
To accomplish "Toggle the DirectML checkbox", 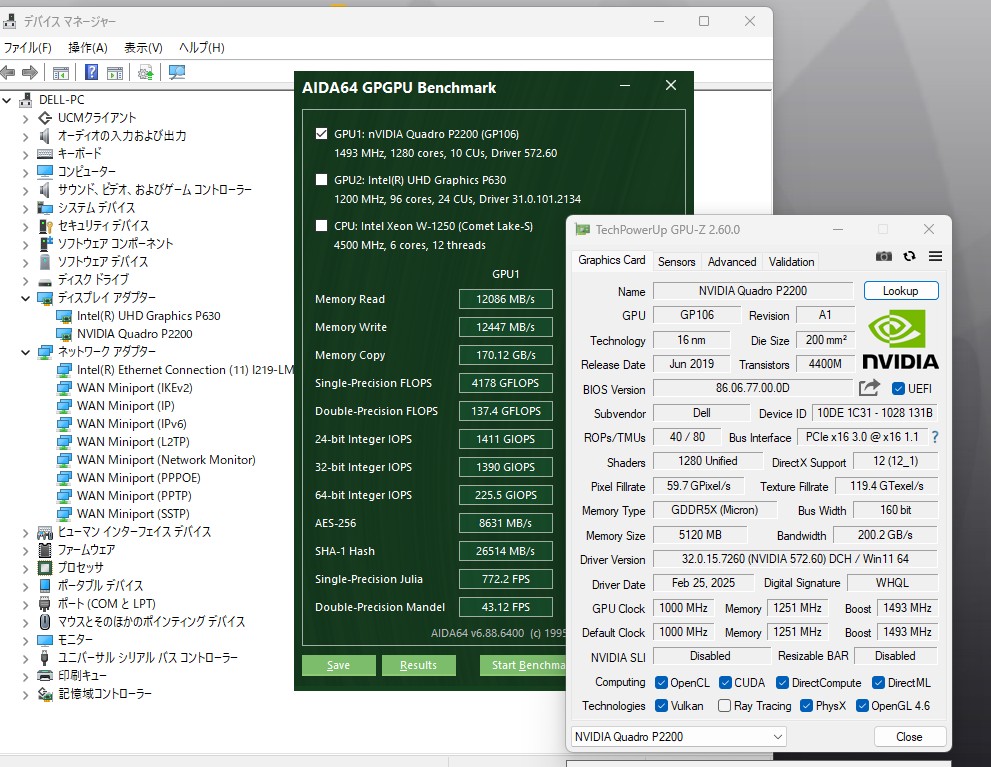I will click(879, 682).
